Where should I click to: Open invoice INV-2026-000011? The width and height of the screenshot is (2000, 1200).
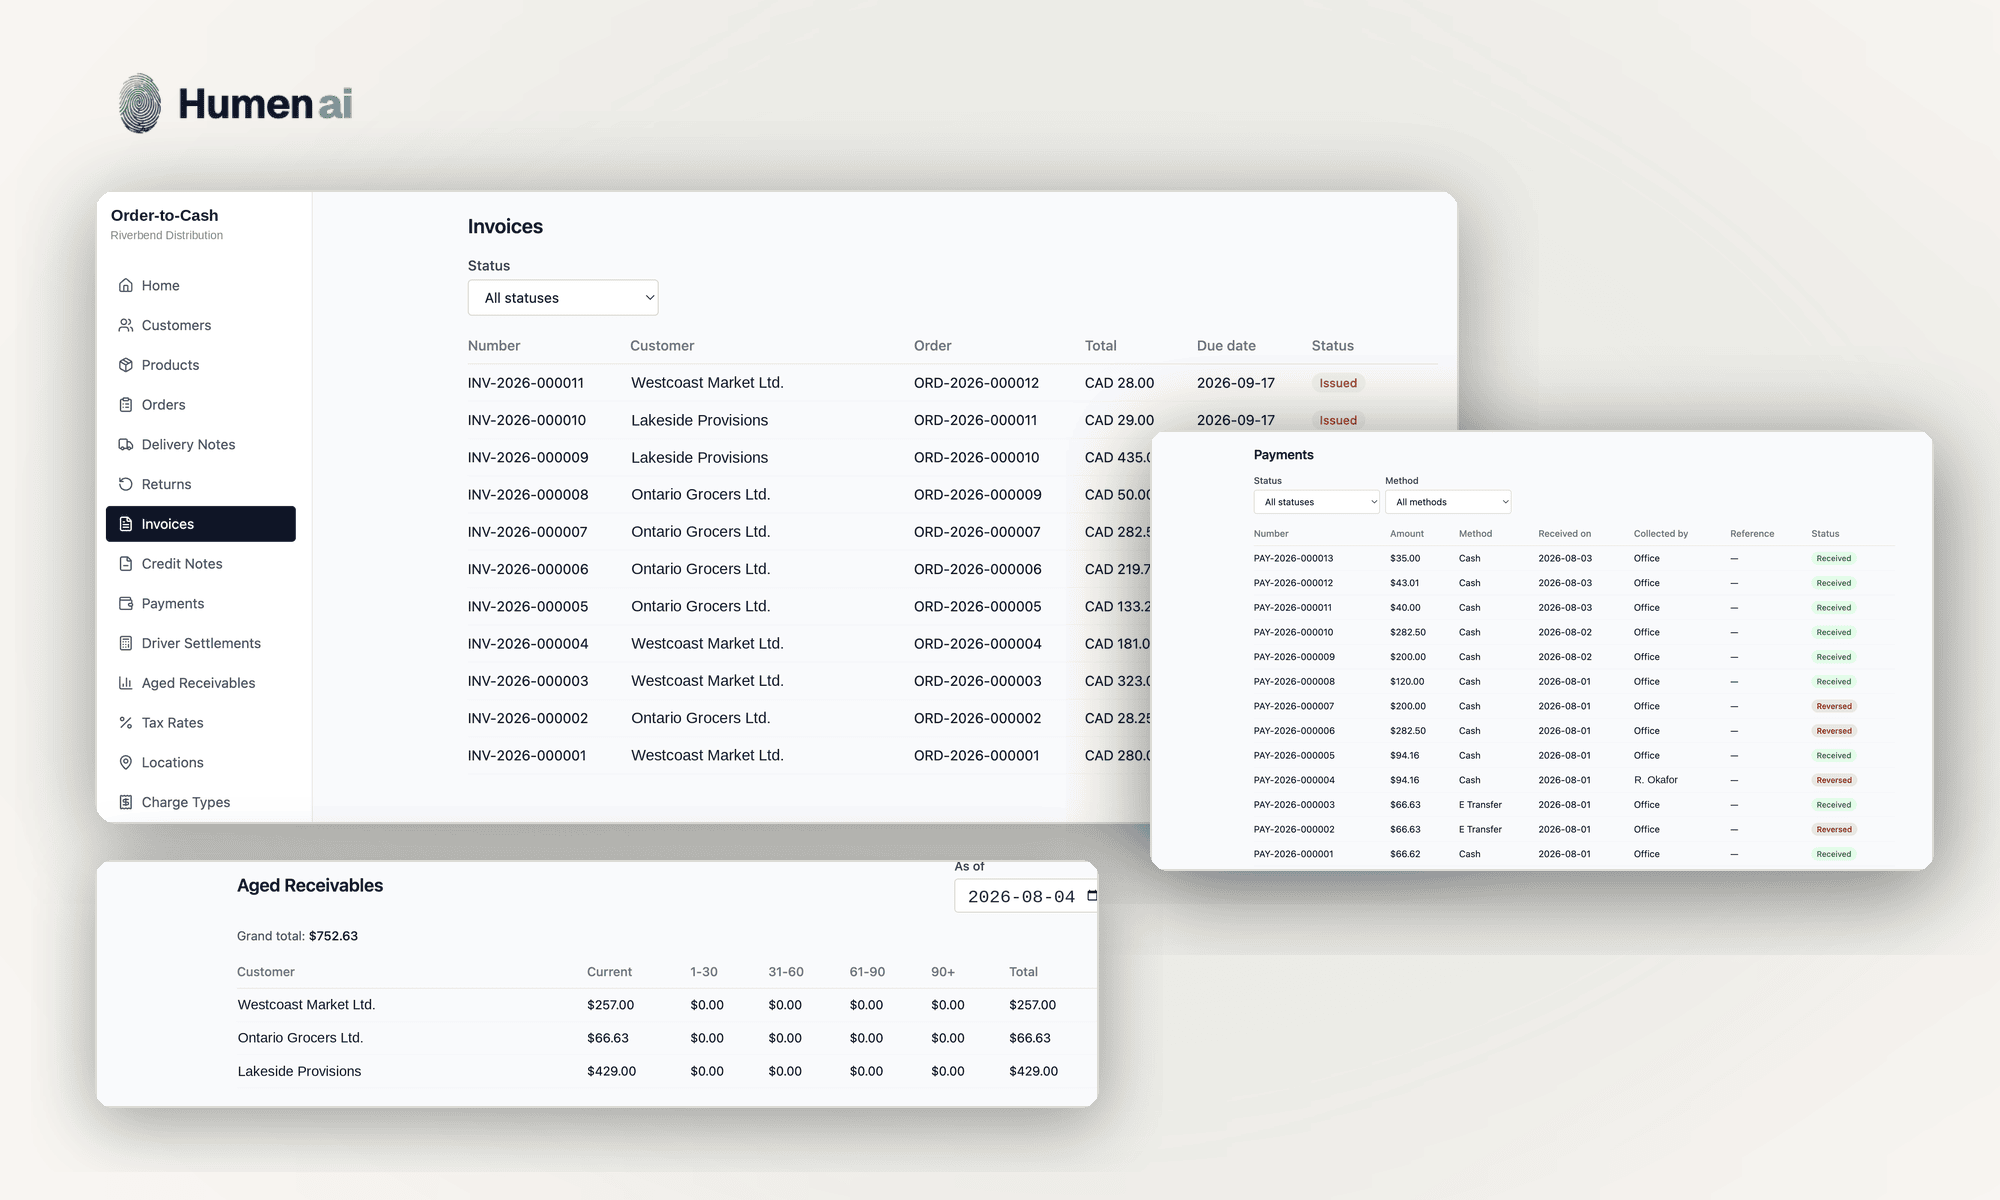click(x=525, y=383)
